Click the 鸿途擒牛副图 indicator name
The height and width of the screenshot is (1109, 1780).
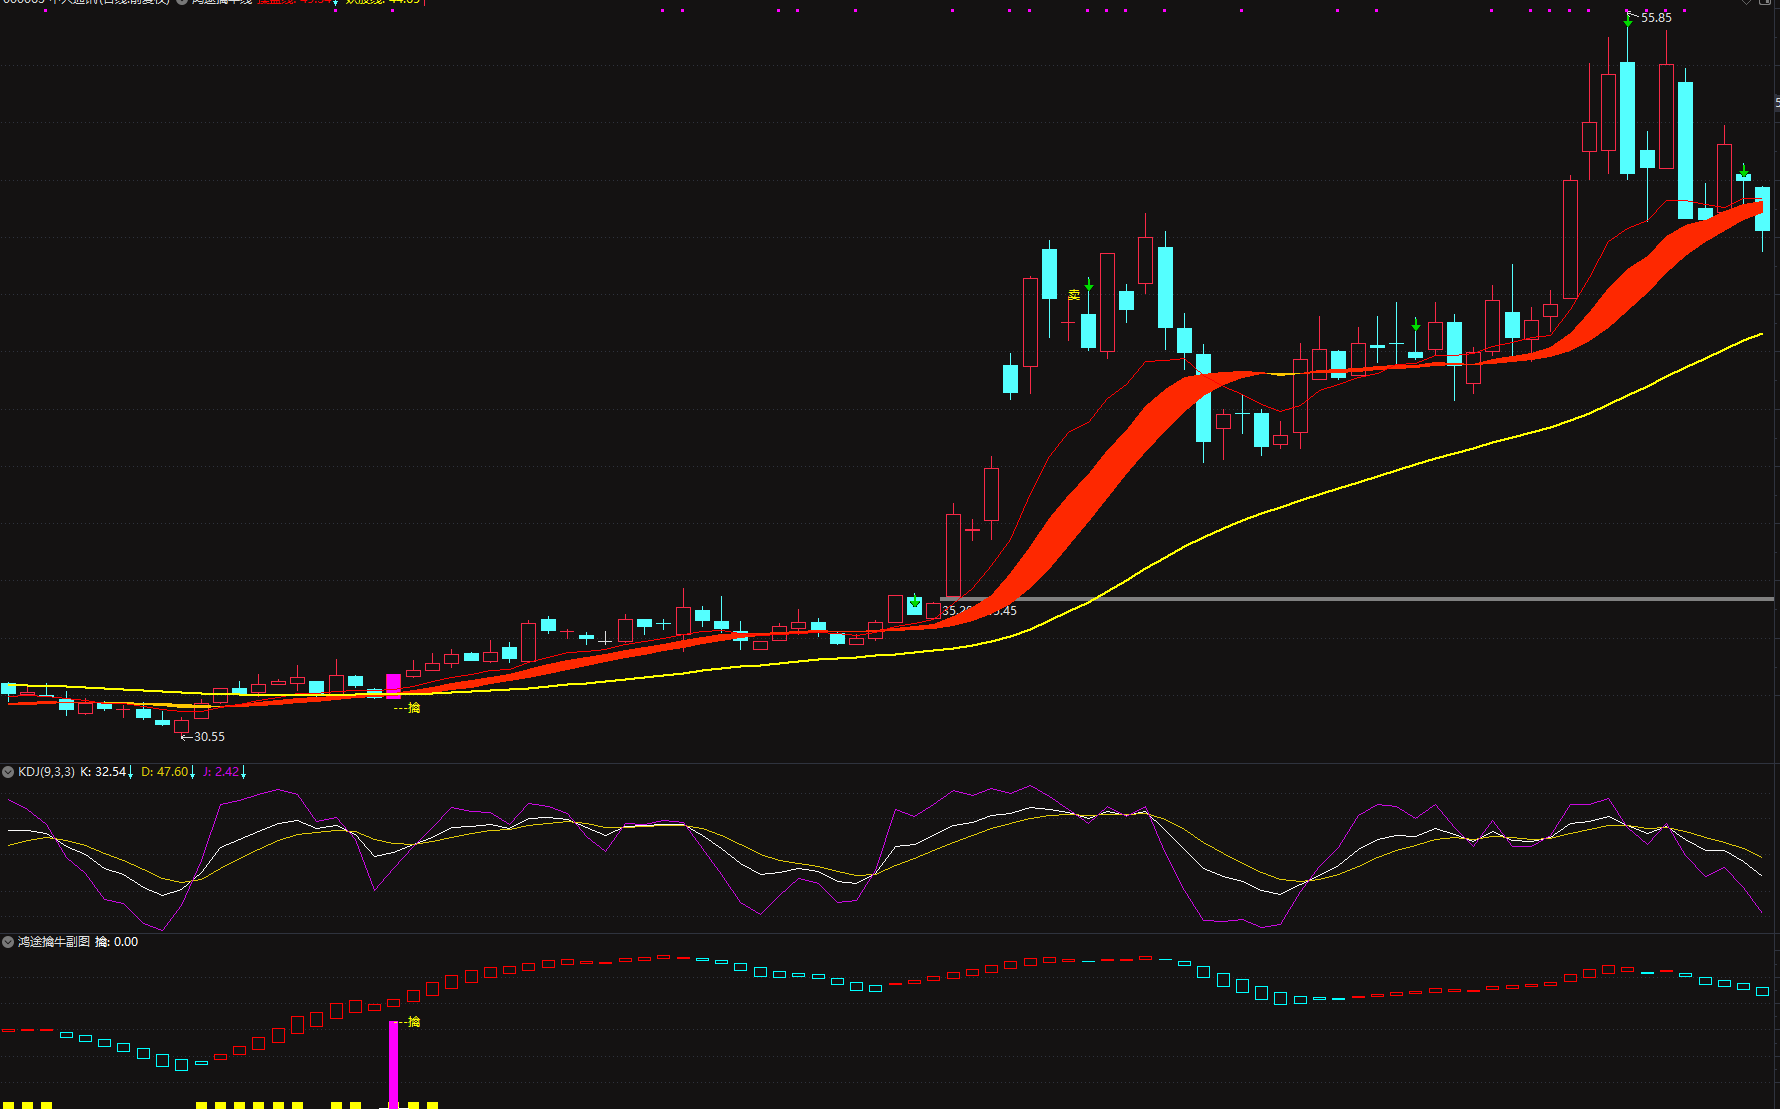tap(54, 942)
